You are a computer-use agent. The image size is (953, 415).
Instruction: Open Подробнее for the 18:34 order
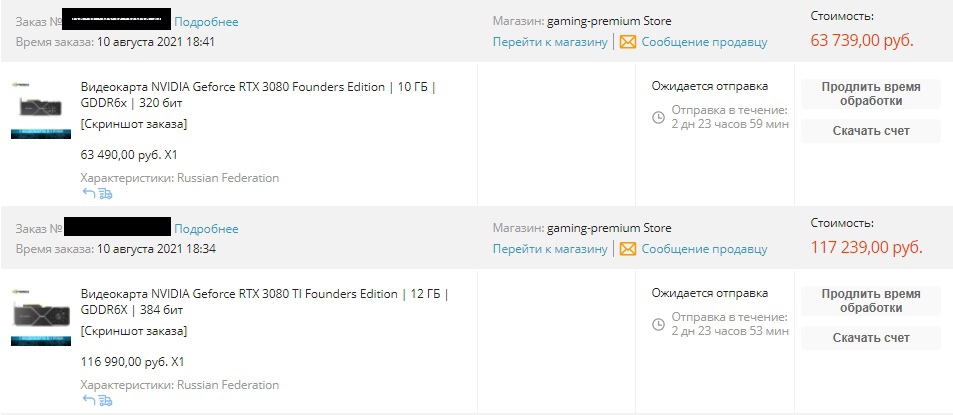tap(206, 228)
